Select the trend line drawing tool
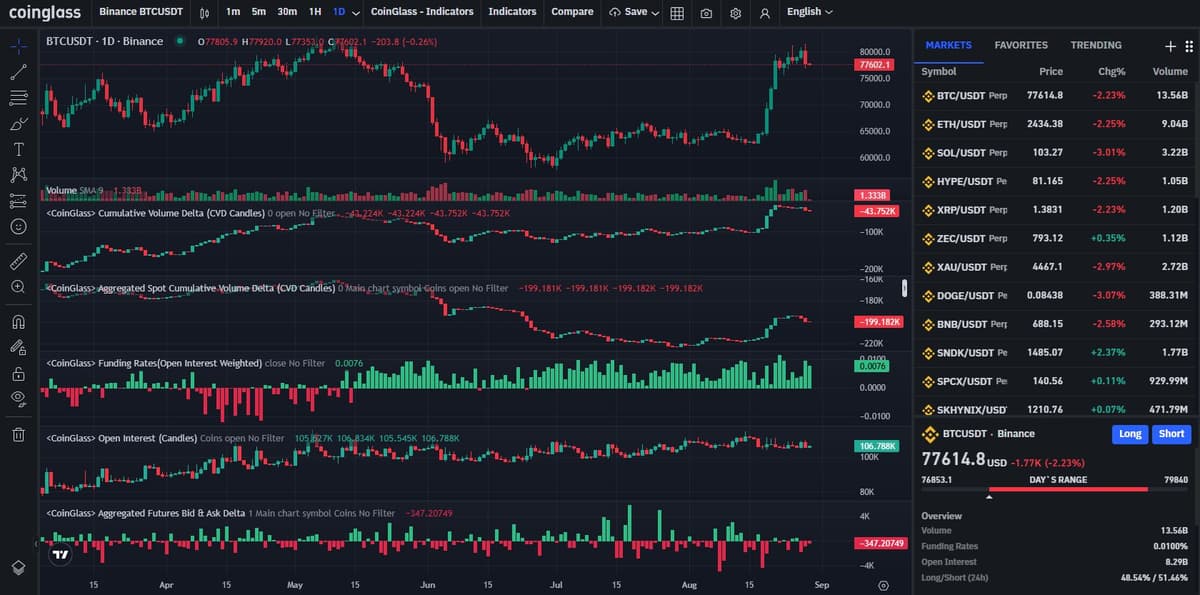The height and width of the screenshot is (595, 1200). point(18,72)
